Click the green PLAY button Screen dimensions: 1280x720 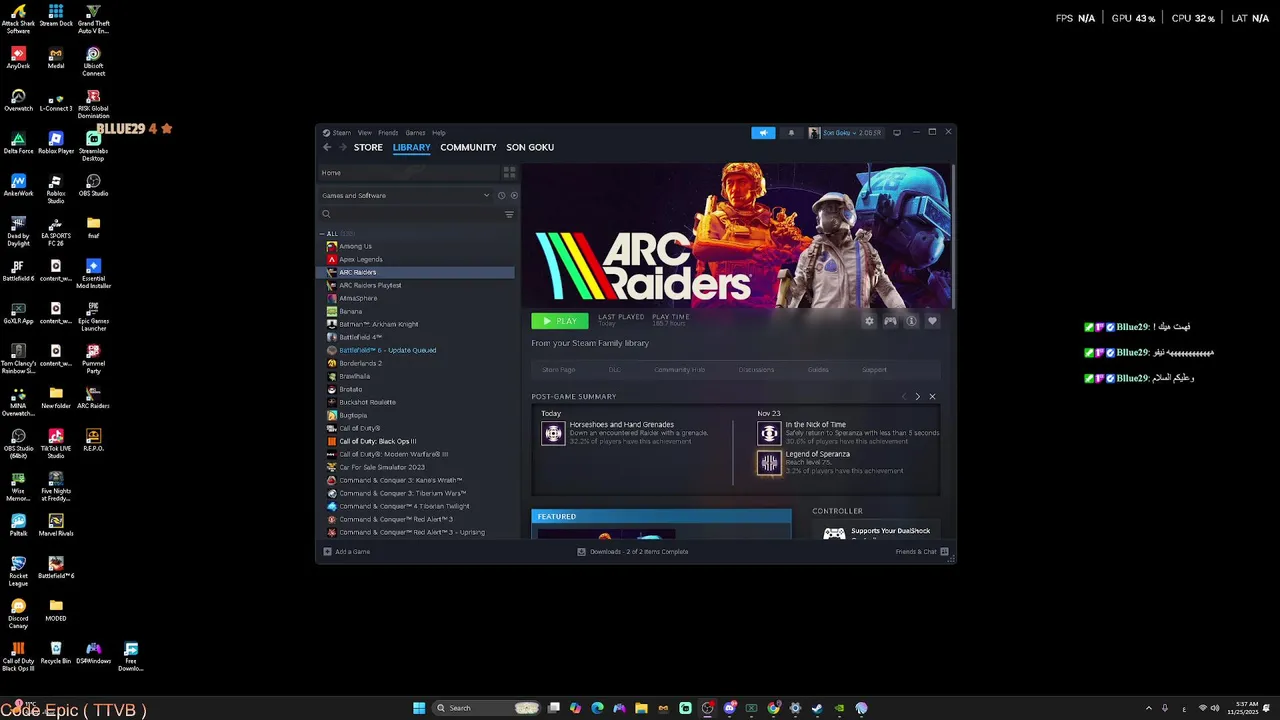(560, 321)
